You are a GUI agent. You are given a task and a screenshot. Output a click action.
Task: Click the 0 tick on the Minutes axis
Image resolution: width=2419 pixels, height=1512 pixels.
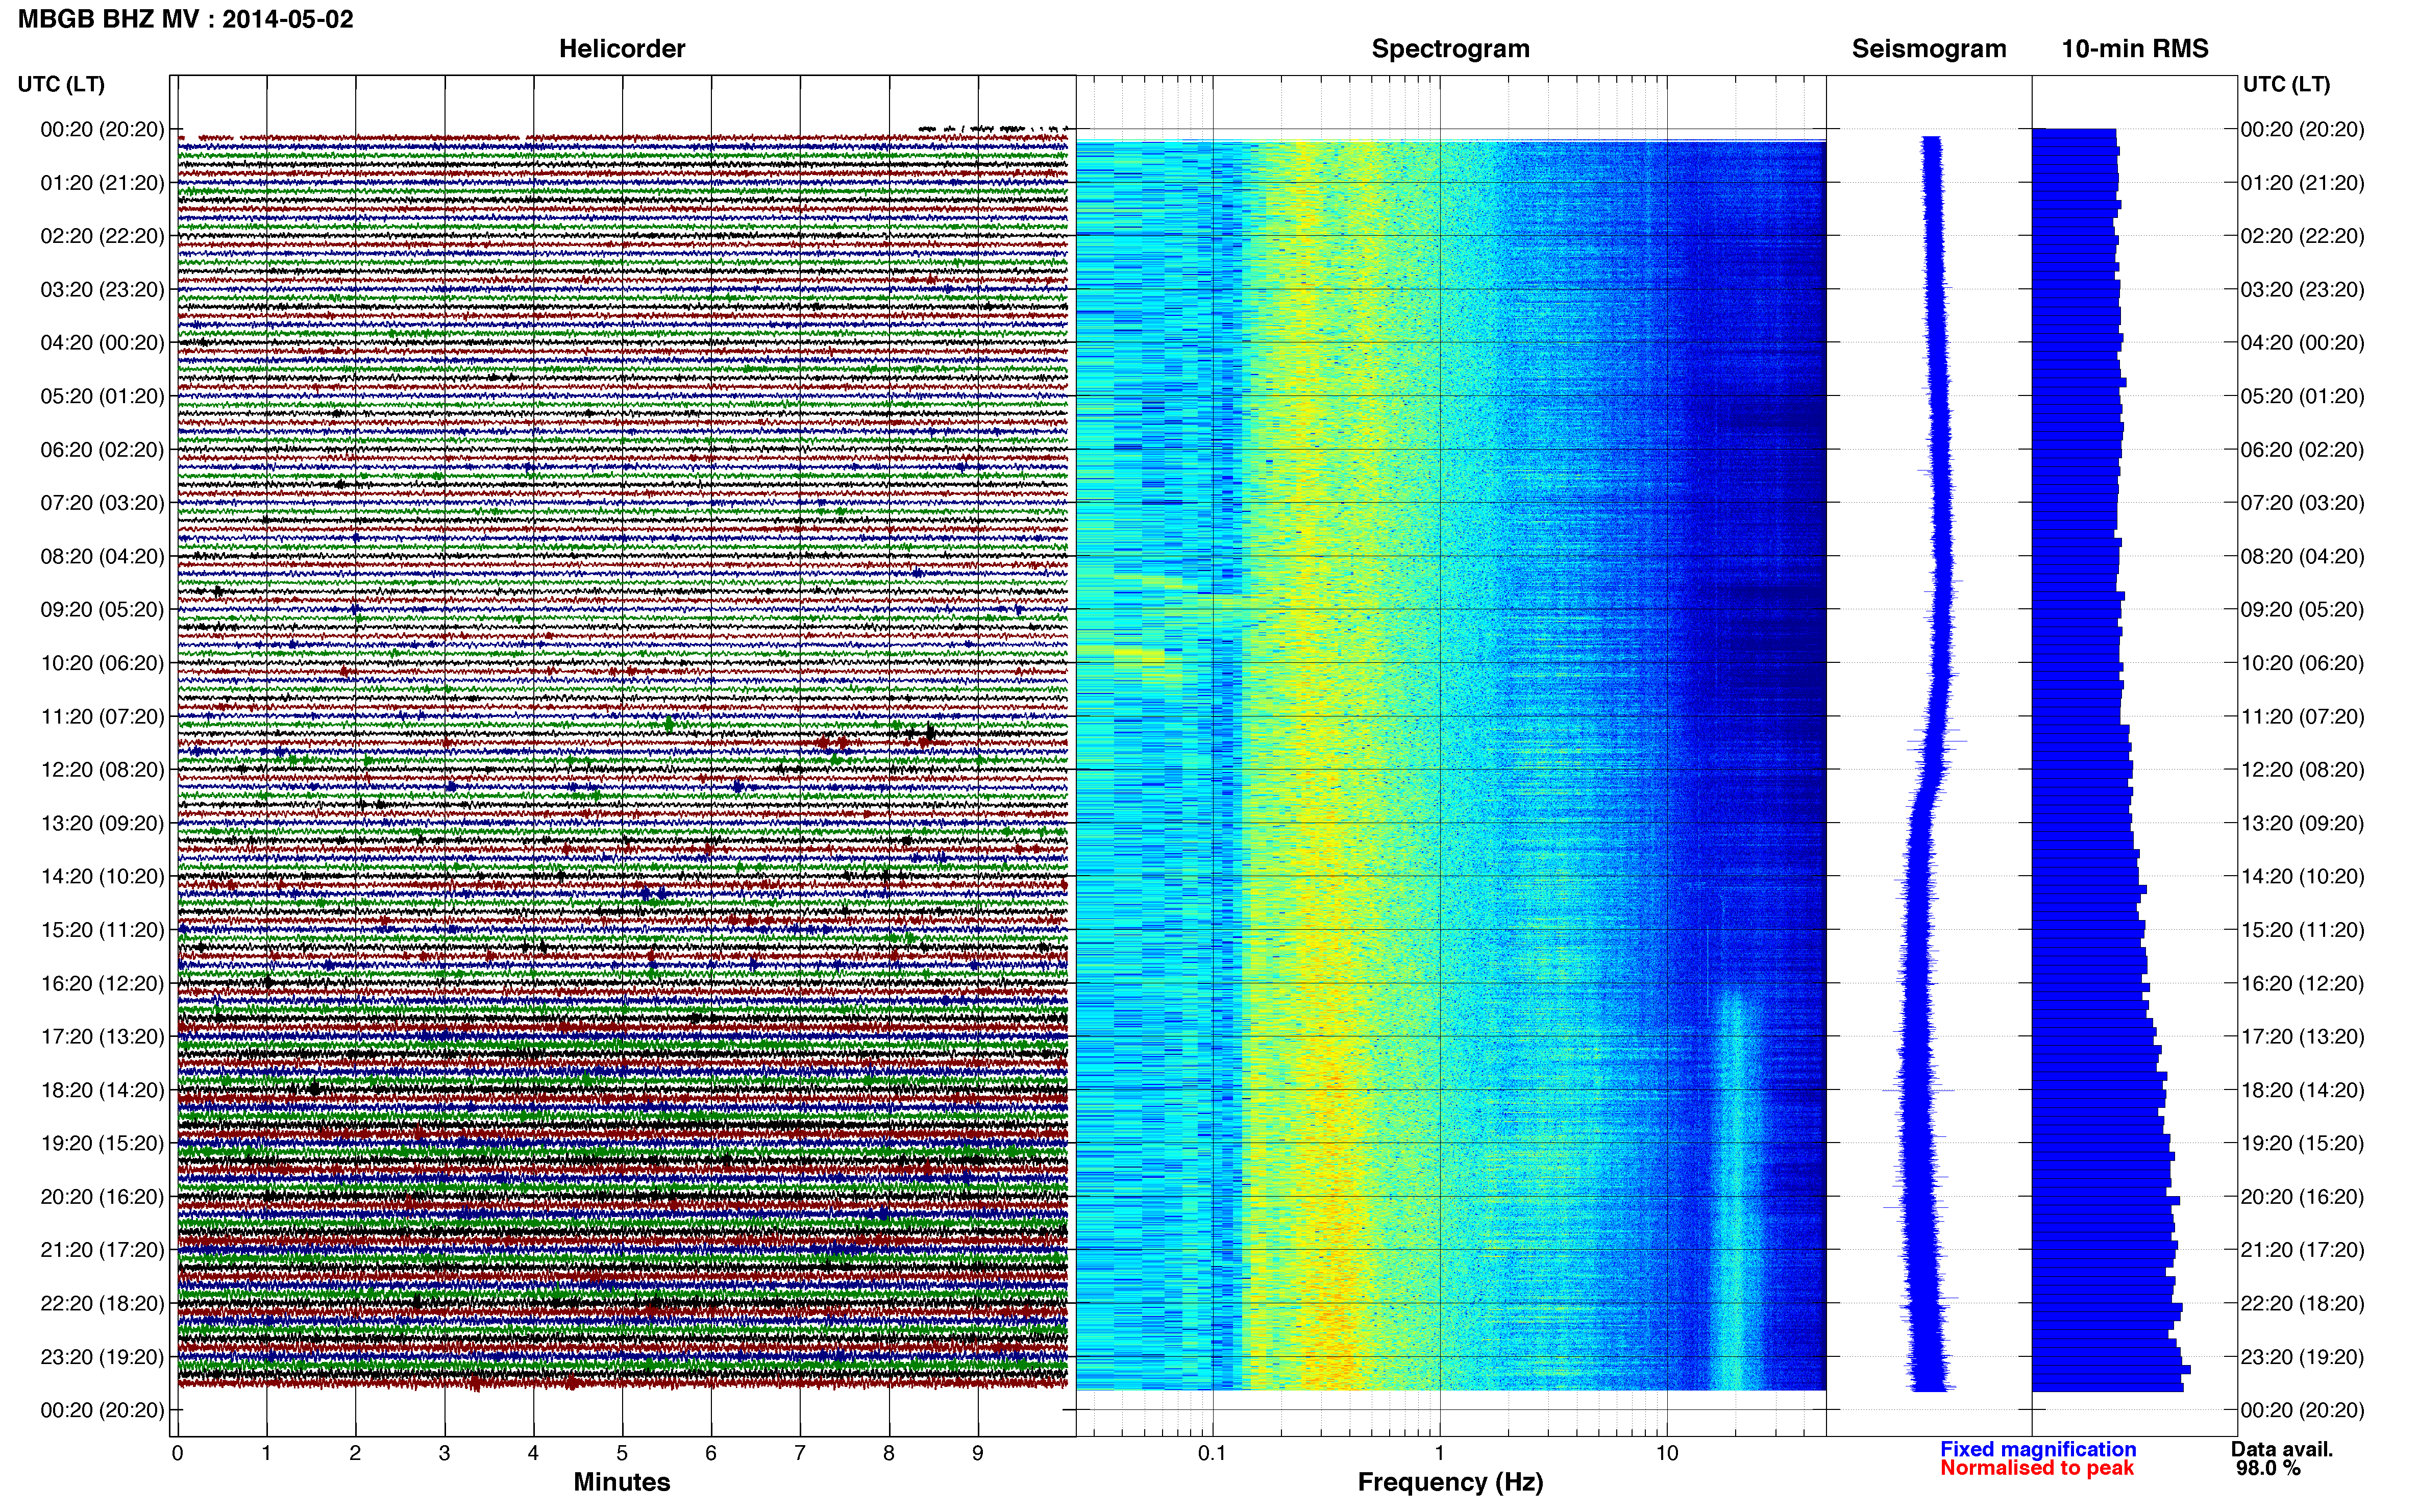(x=177, y=1453)
